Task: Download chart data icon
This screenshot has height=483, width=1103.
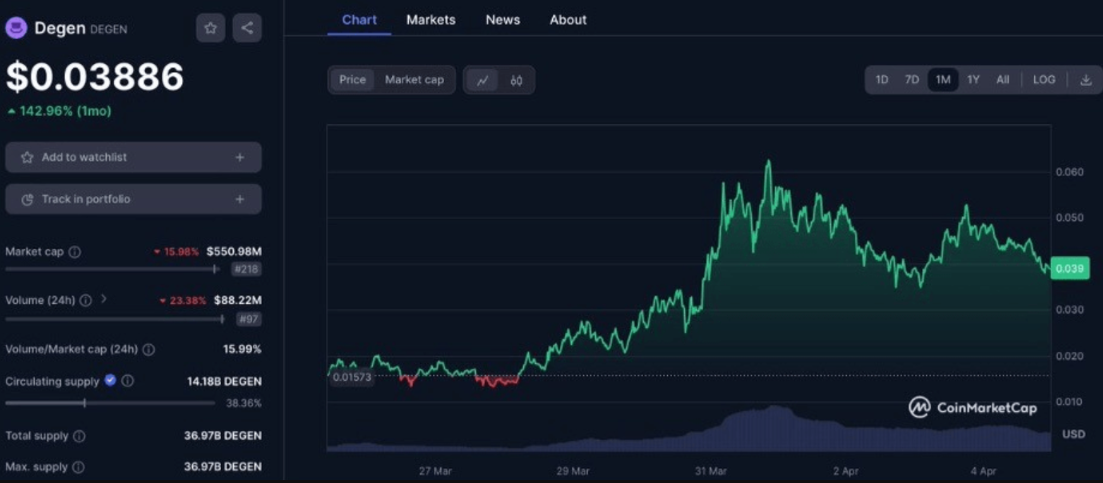Action: (1085, 79)
